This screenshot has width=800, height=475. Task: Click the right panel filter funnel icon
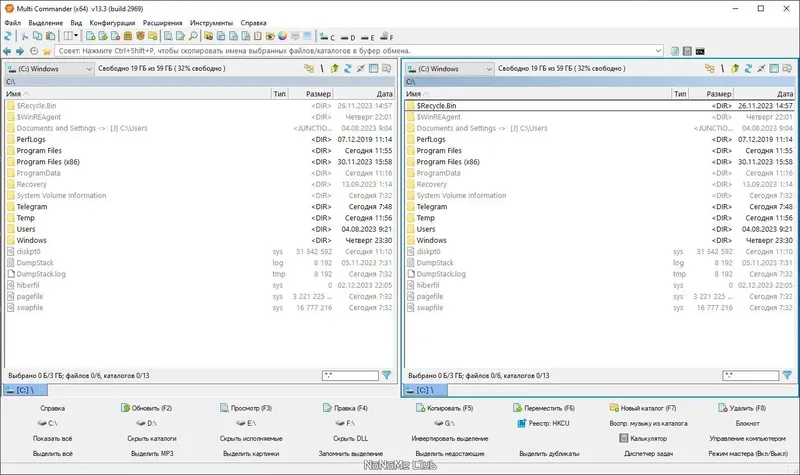click(787, 375)
